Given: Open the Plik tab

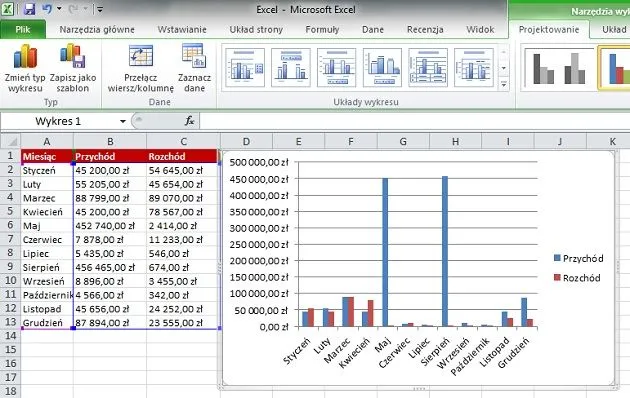Looking at the screenshot, I should coord(23,29).
